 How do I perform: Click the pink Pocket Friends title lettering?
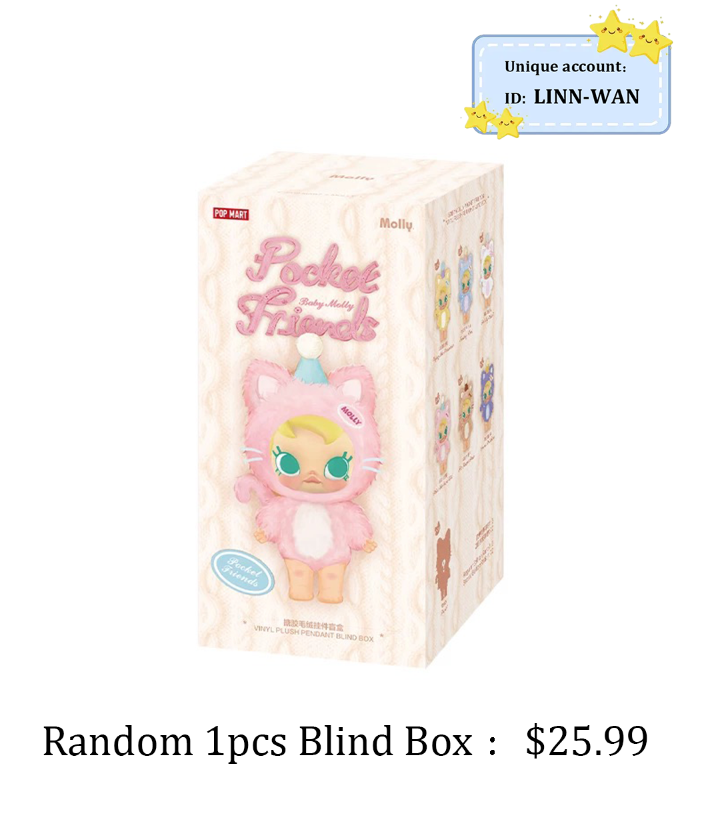(309, 288)
